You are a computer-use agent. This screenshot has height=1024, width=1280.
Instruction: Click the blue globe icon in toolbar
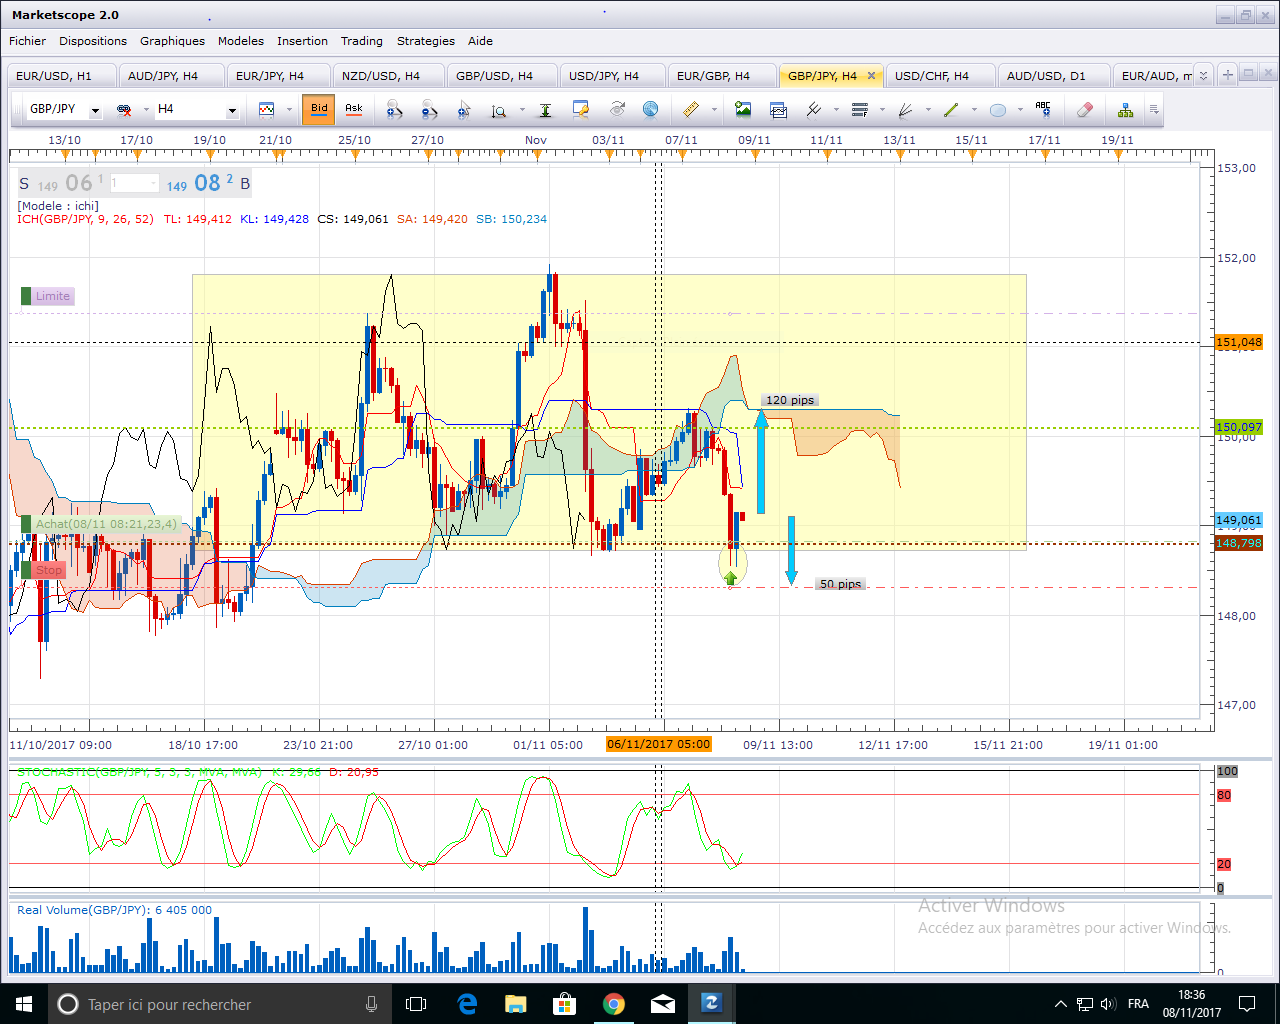pyautogui.click(x=650, y=109)
